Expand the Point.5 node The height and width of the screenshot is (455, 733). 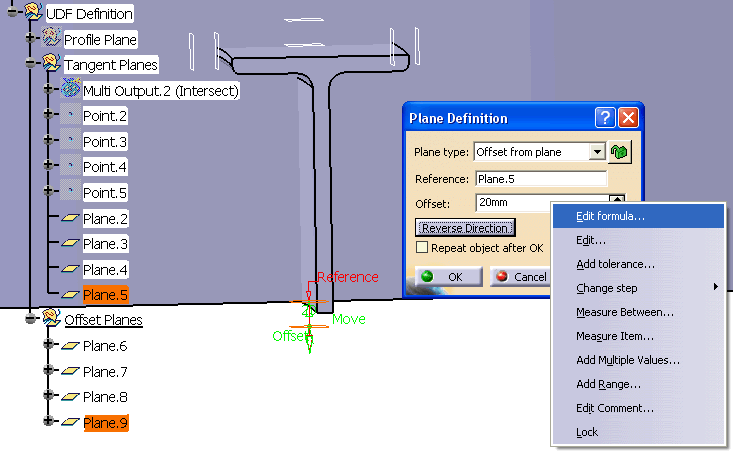click(x=48, y=190)
